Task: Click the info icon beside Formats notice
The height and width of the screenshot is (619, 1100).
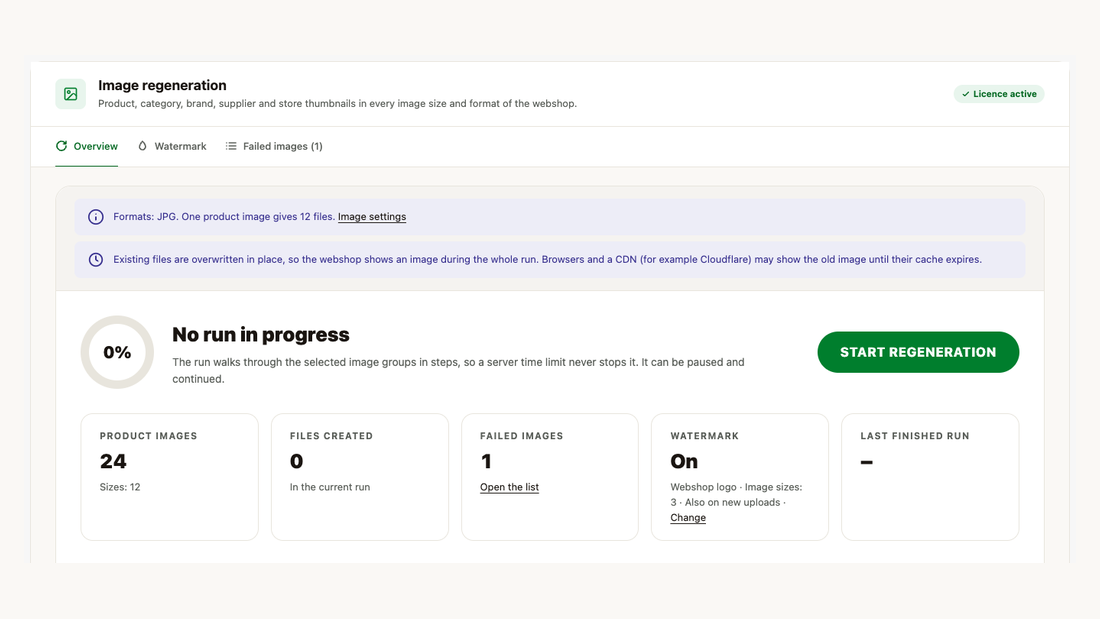Action: point(95,217)
